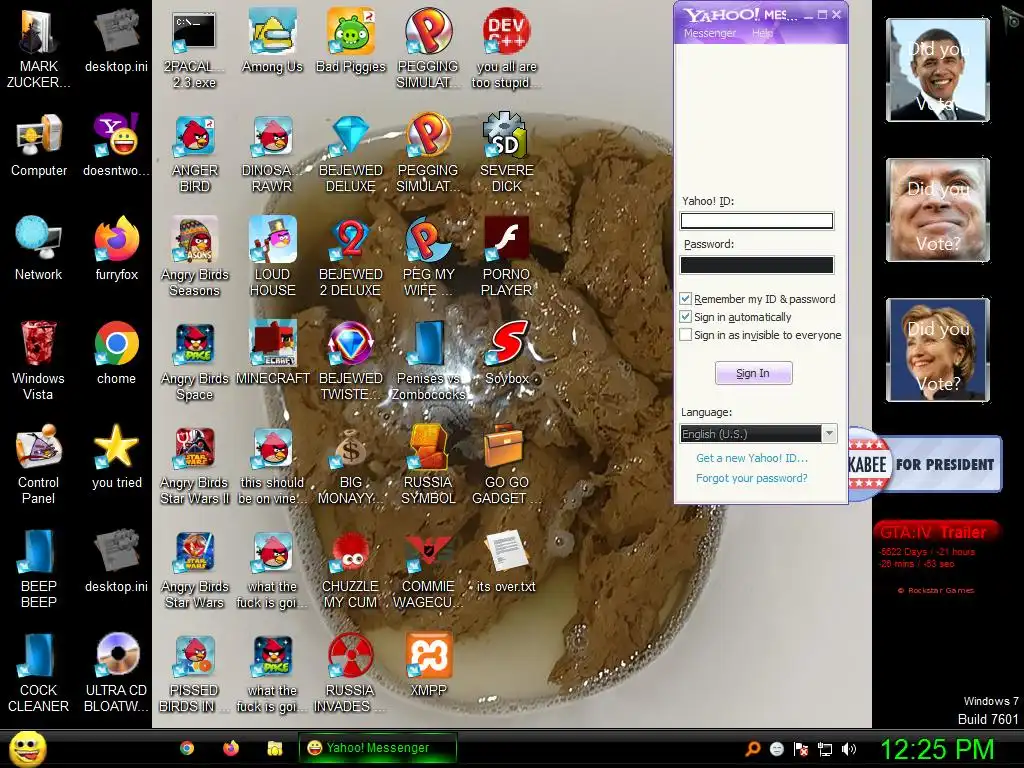Focus the Password field
Image resolution: width=1024 pixels, height=768 pixels.
click(757, 264)
